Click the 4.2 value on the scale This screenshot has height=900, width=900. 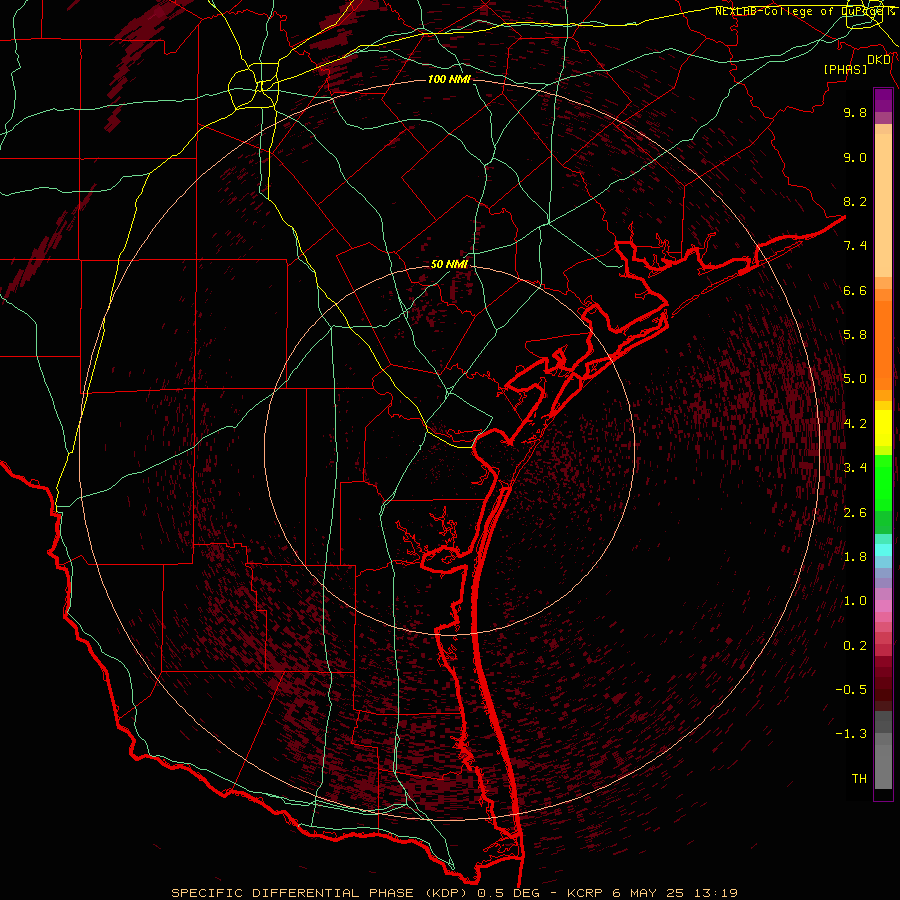pos(855,424)
